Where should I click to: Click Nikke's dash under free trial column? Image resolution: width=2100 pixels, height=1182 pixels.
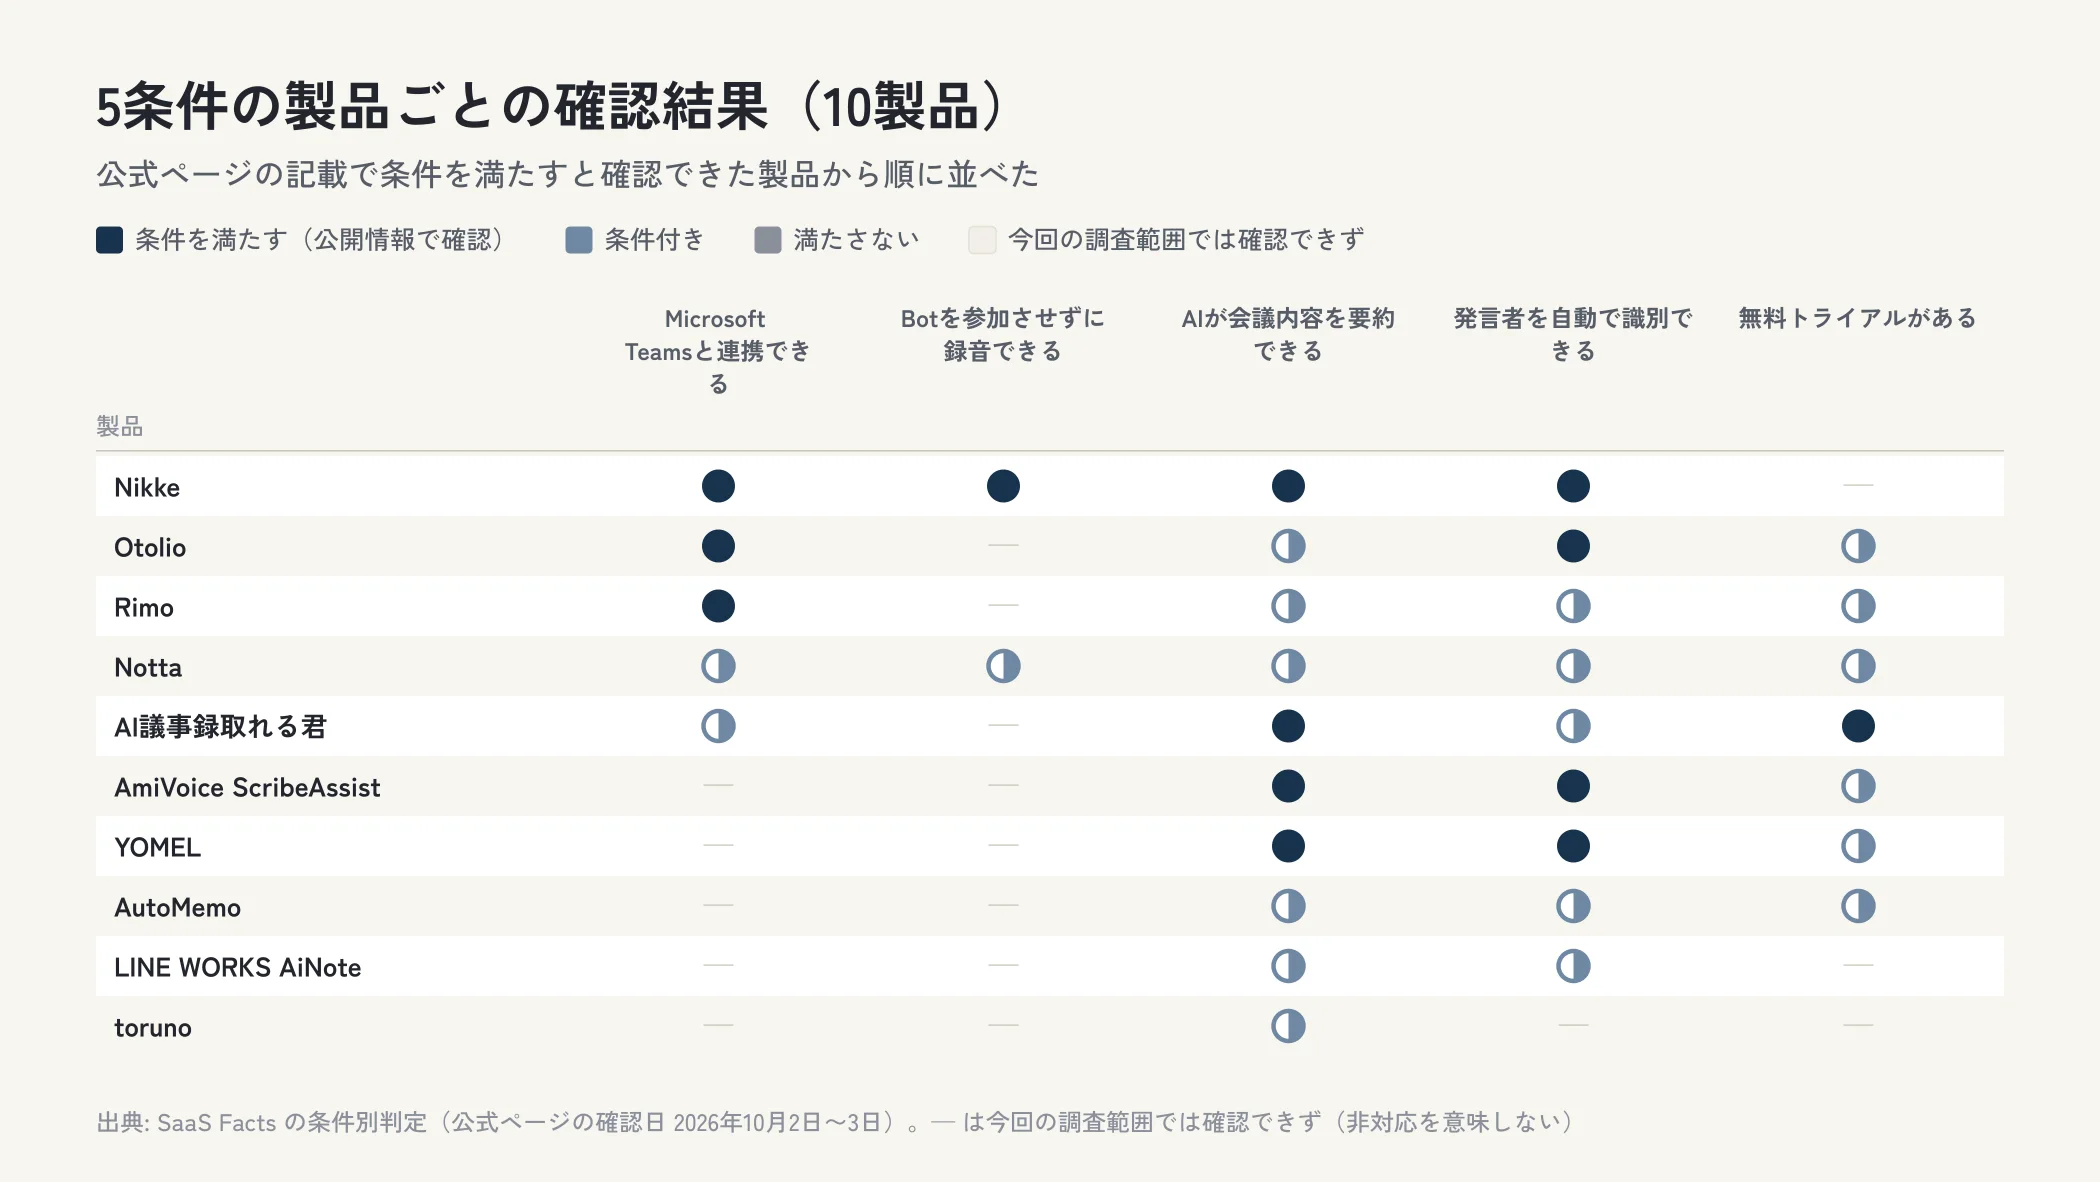1858,486
